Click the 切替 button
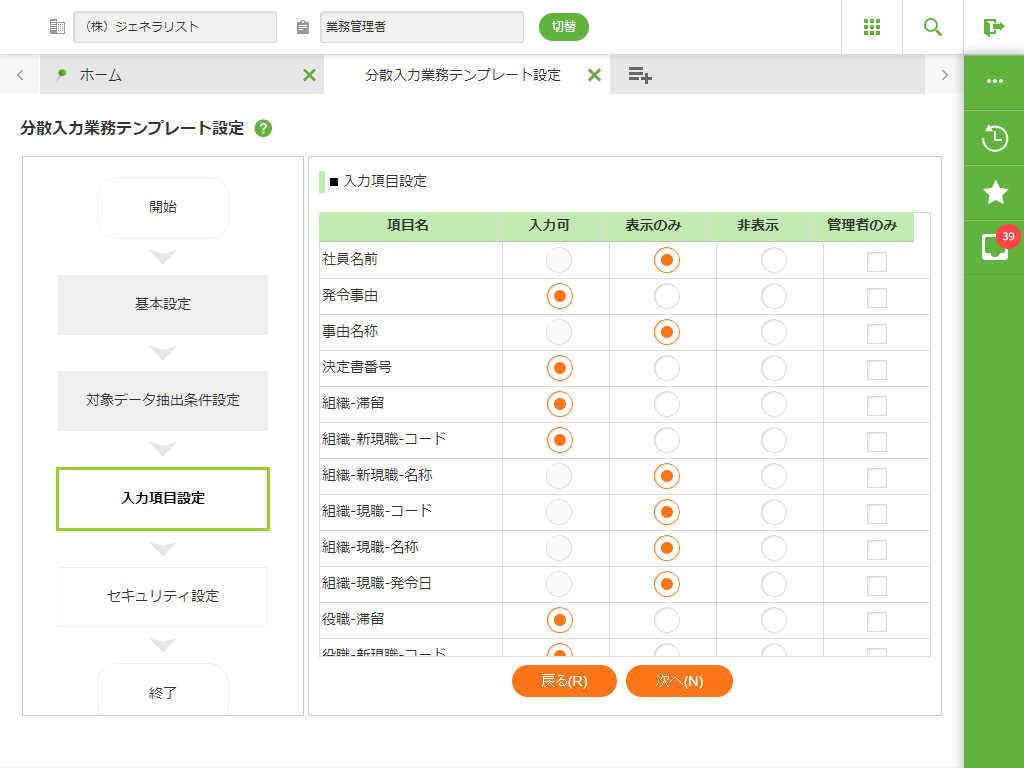The image size is (1024, 768). 564,27
